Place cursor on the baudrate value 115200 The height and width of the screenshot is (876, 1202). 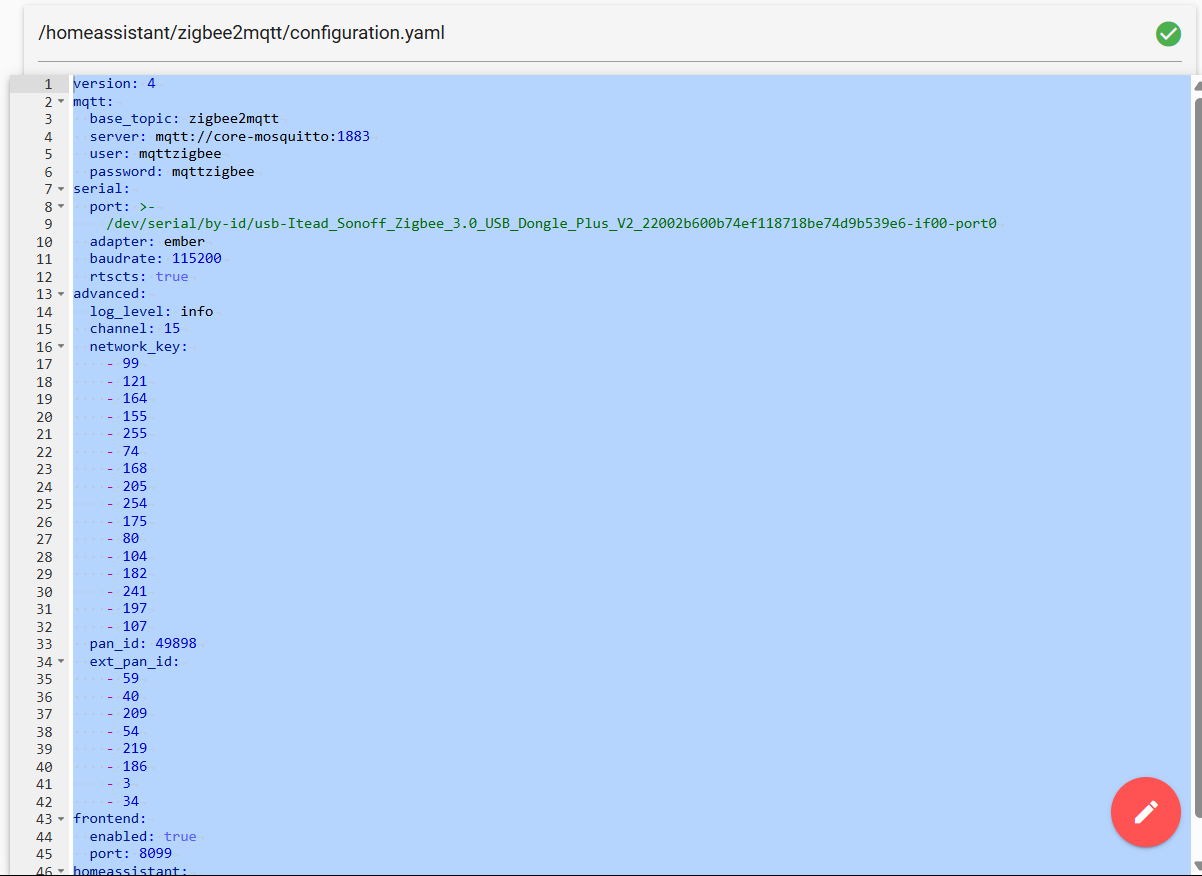(196, 259)
